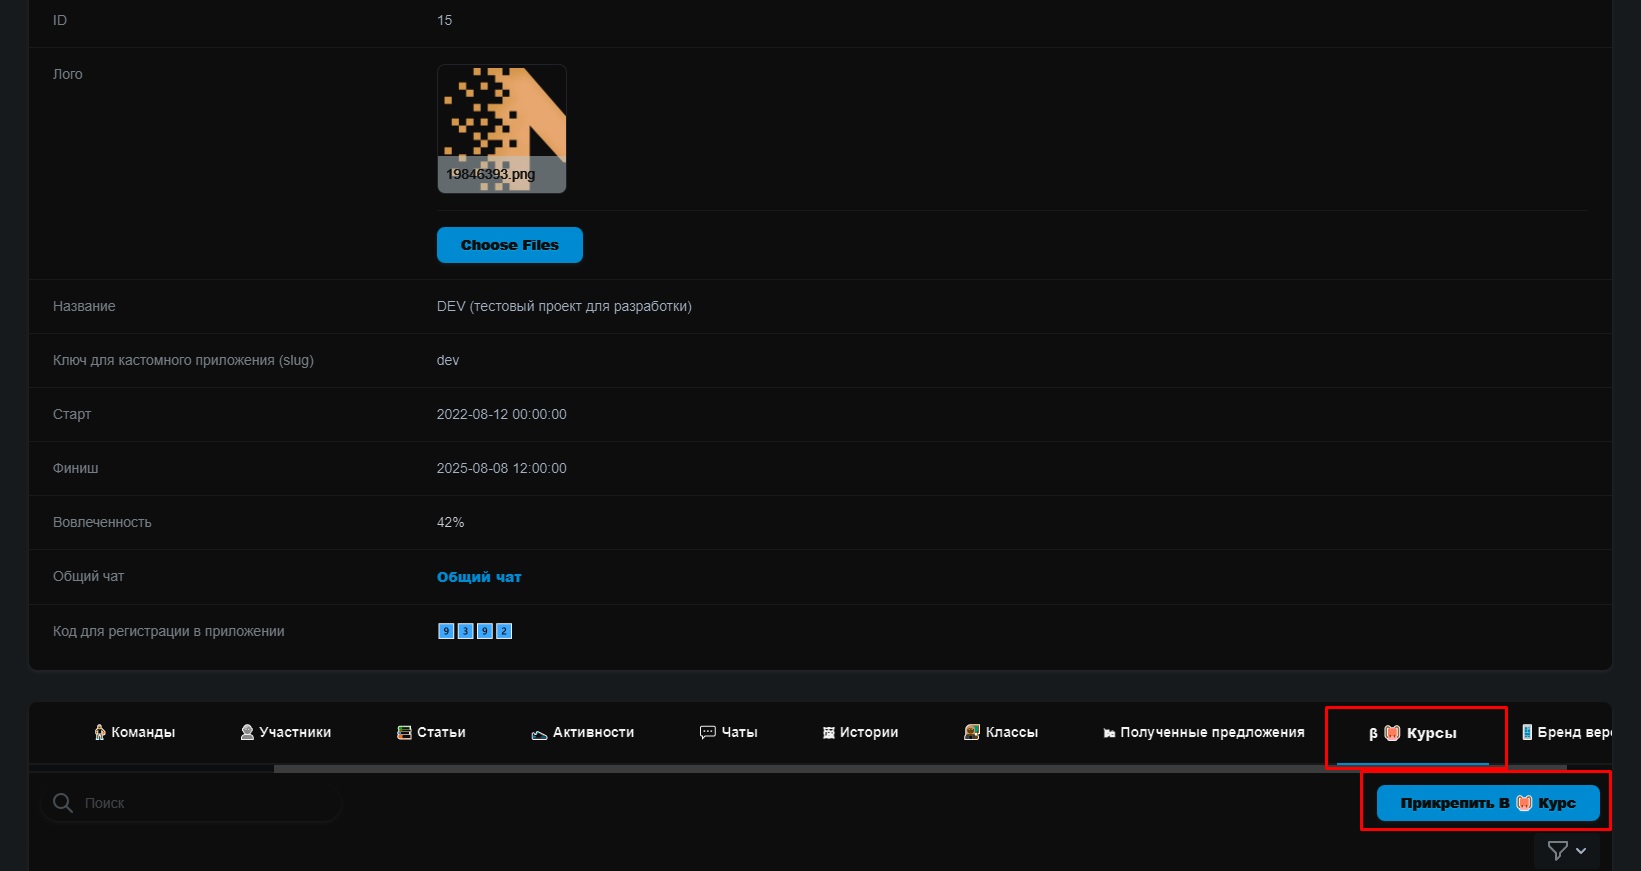Click the 19846393.png logo thumbnail
The height and width of the screenshot is (871, 1641).
coord(501,129)
